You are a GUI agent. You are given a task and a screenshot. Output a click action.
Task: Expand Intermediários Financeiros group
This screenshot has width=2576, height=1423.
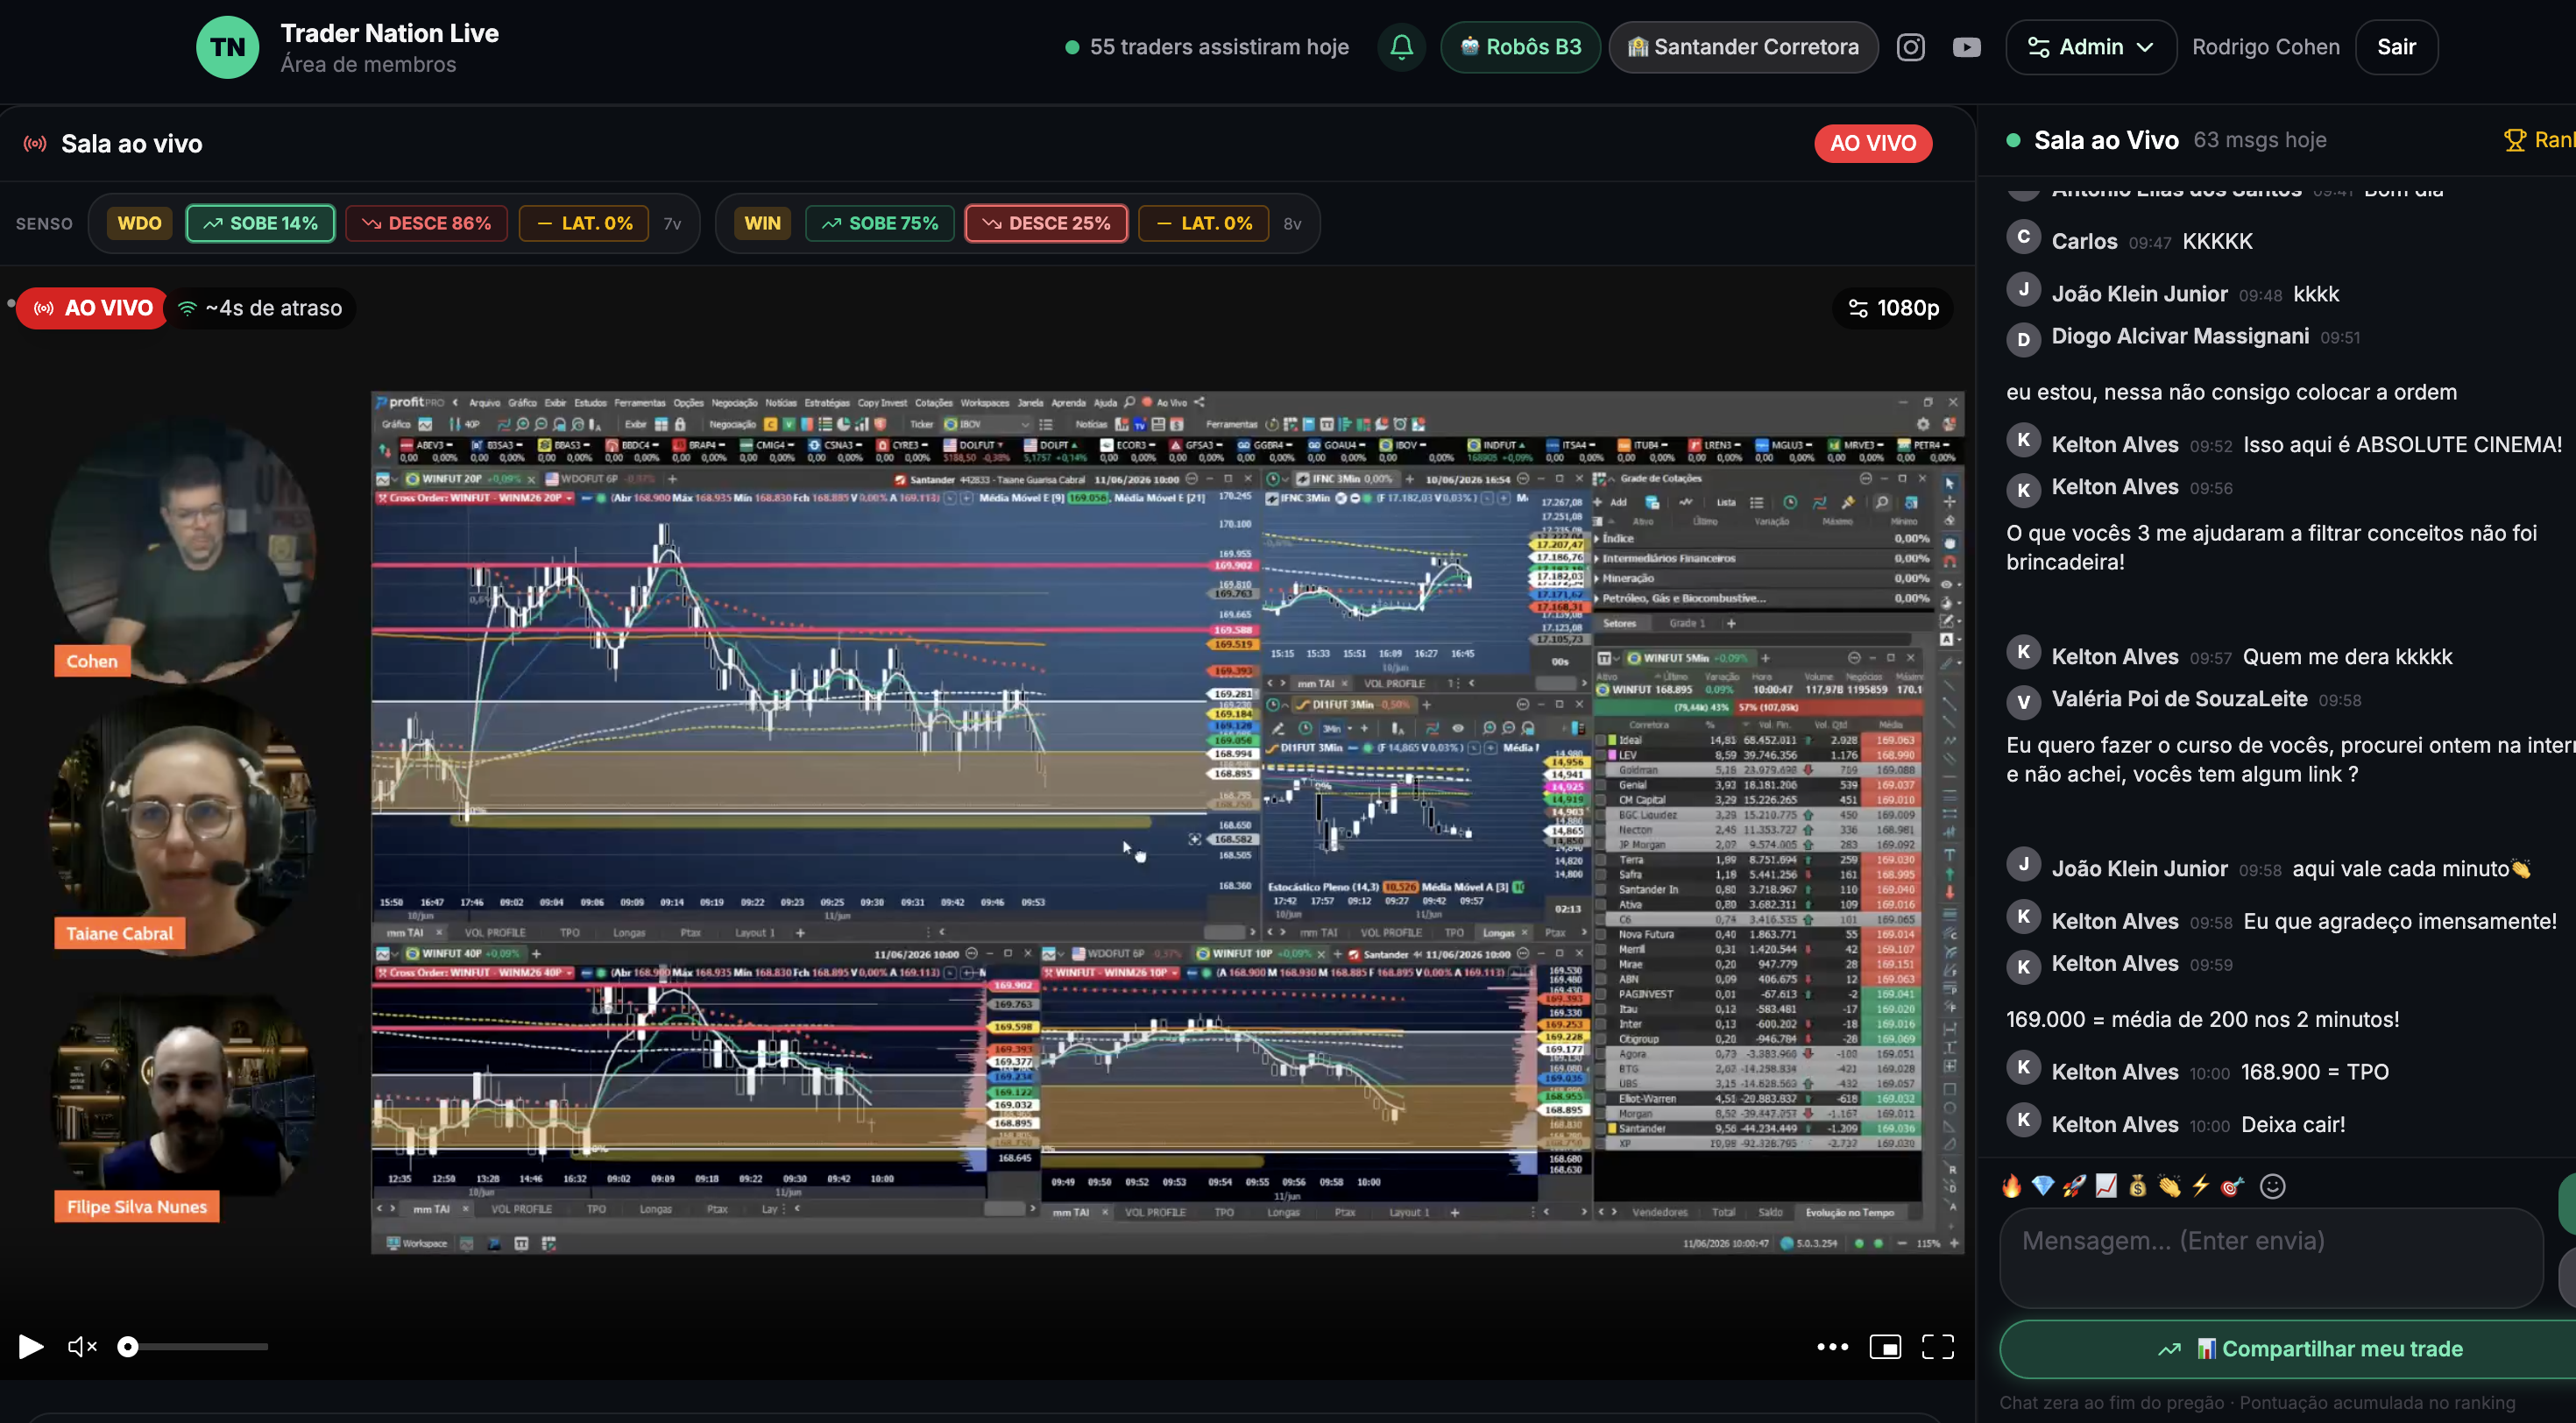point(1596,558)
